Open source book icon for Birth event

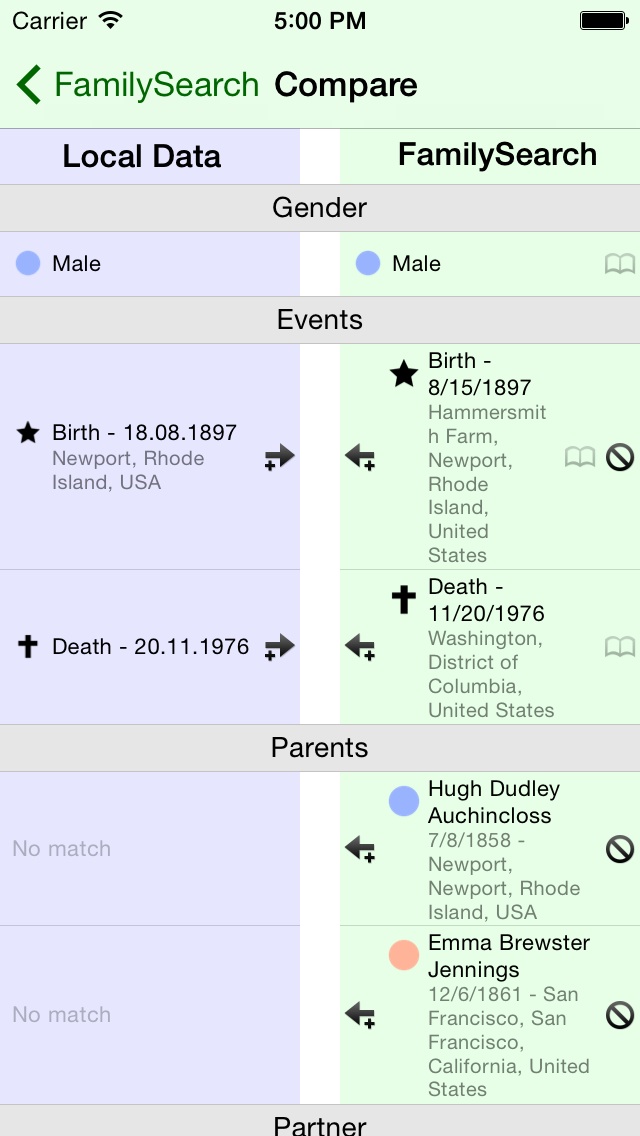[580, 457]
